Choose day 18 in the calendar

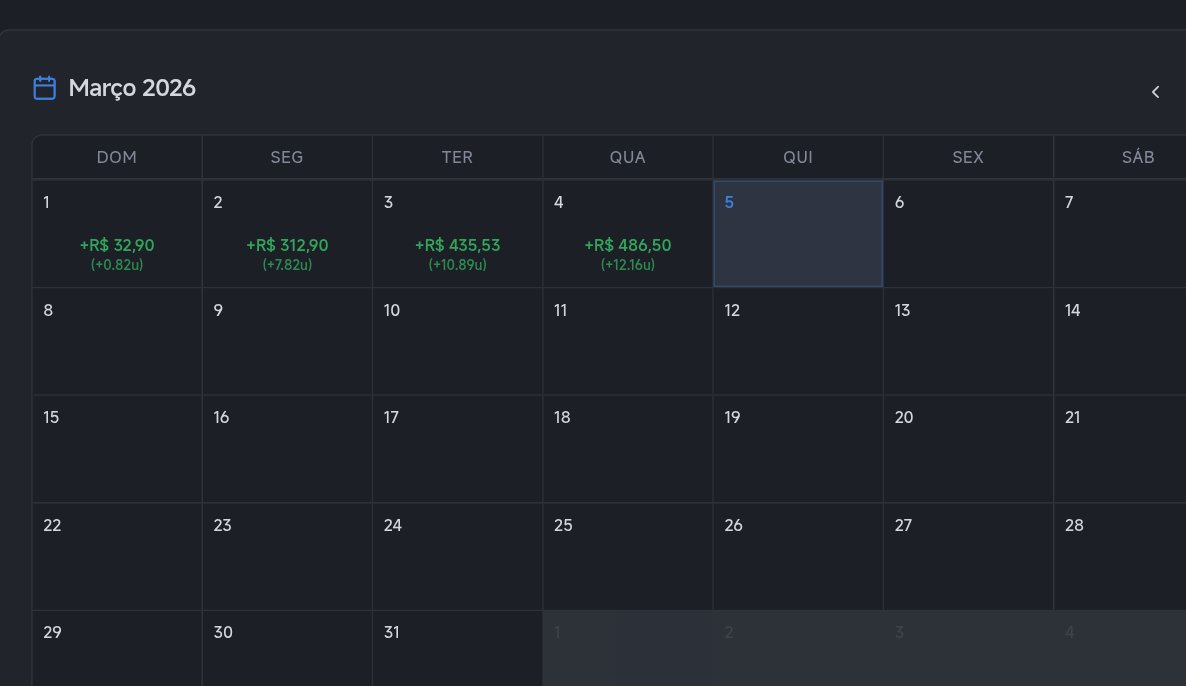pyautogui.click(x=628, y=449)
